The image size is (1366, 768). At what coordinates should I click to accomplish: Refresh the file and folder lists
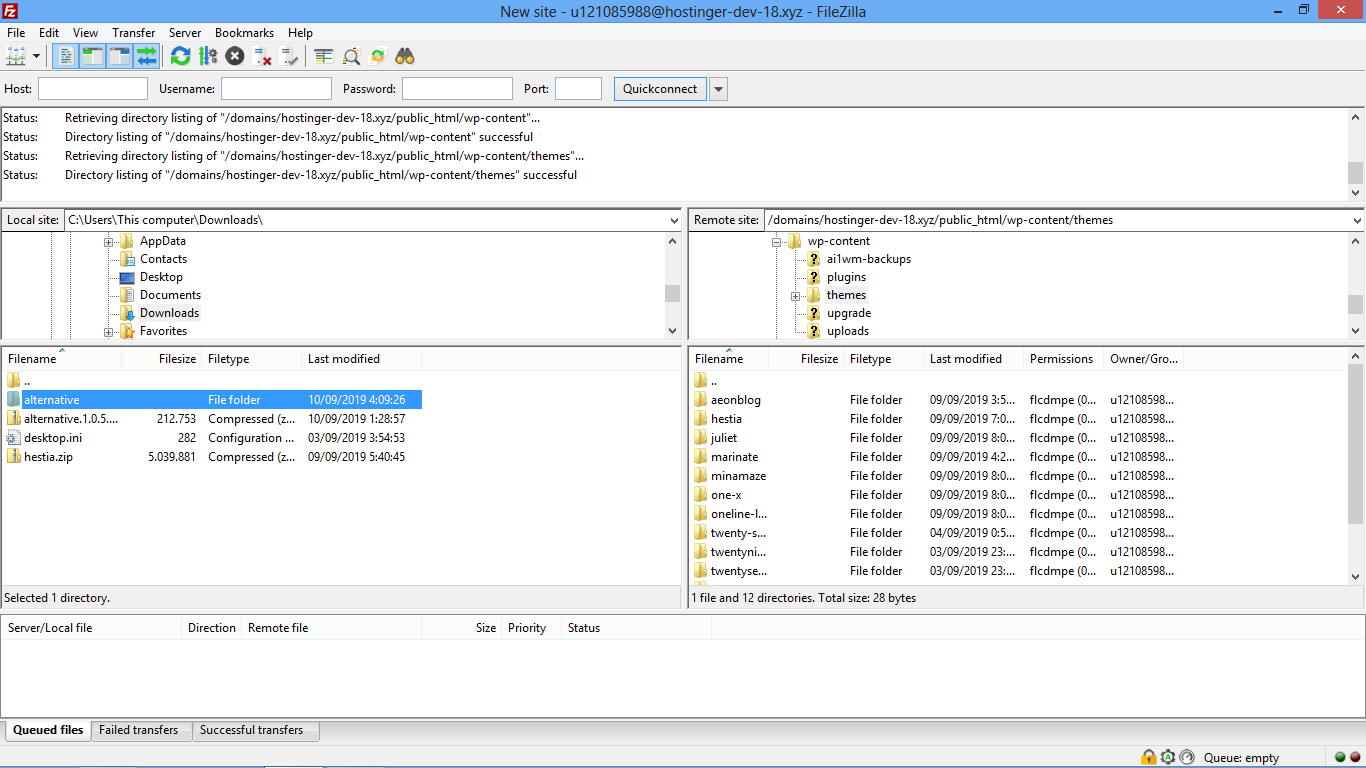click(180, 56)
